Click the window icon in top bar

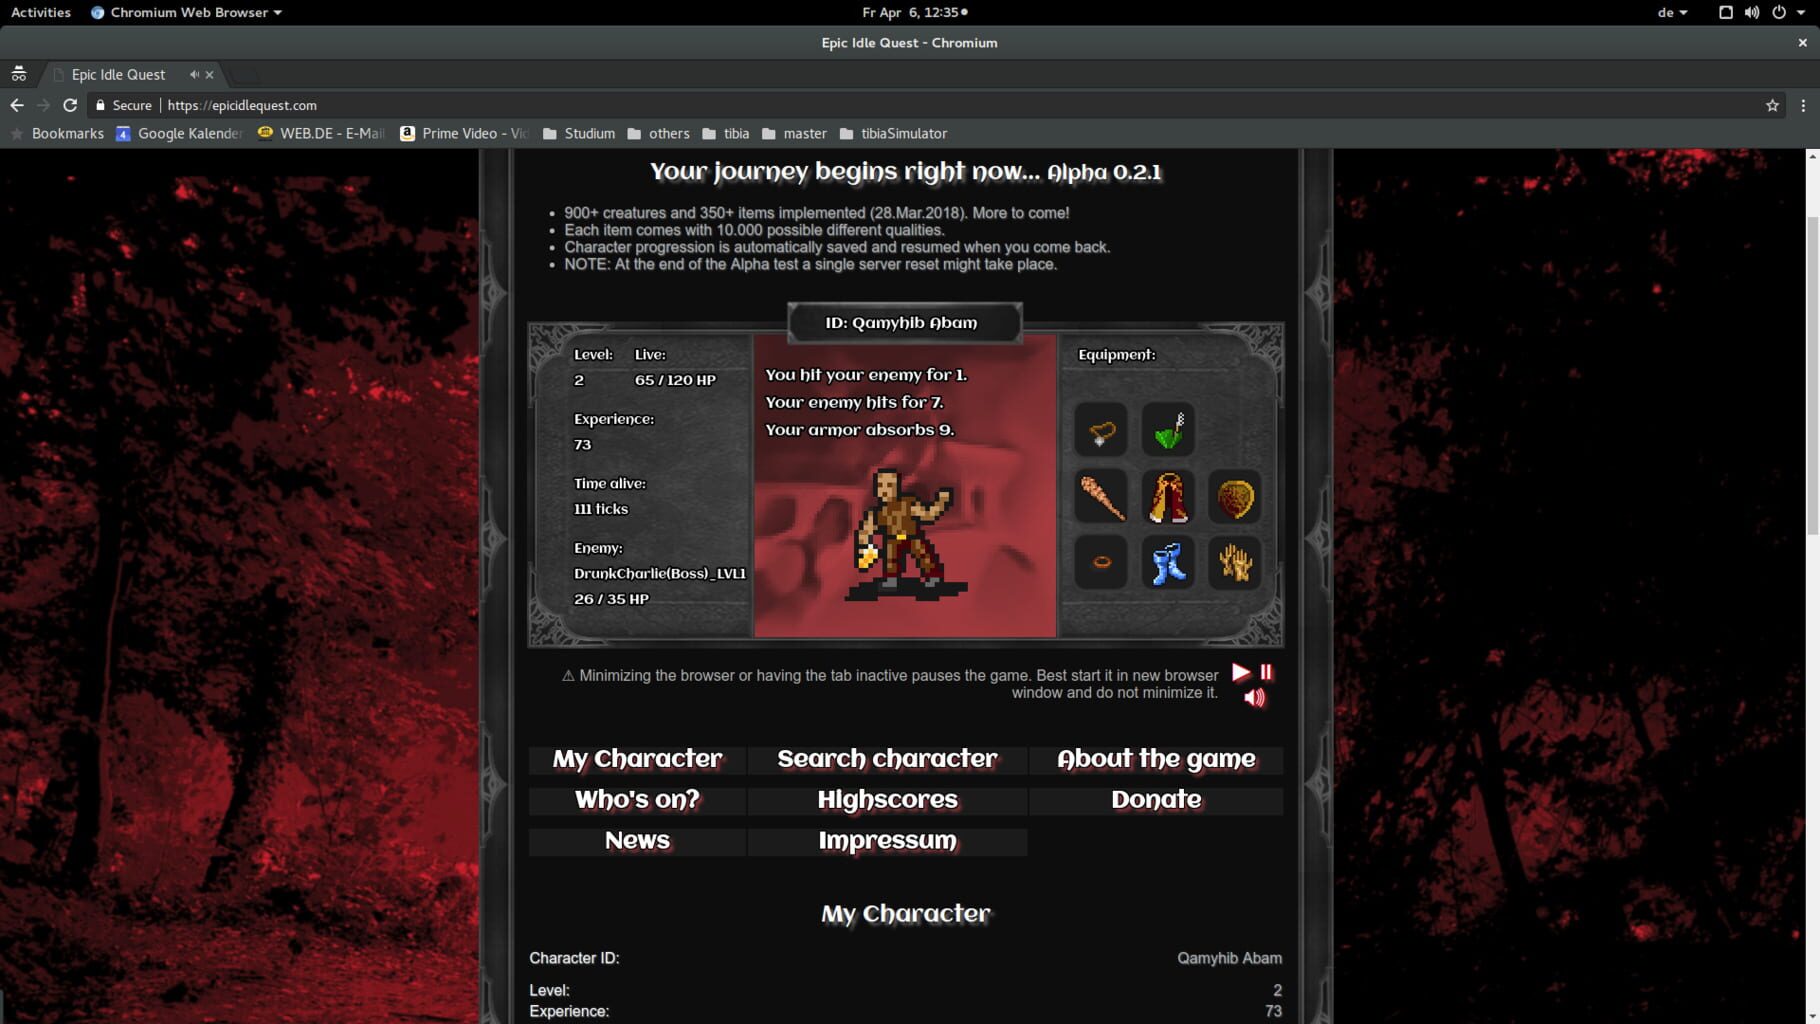[x=1725, y=12]
